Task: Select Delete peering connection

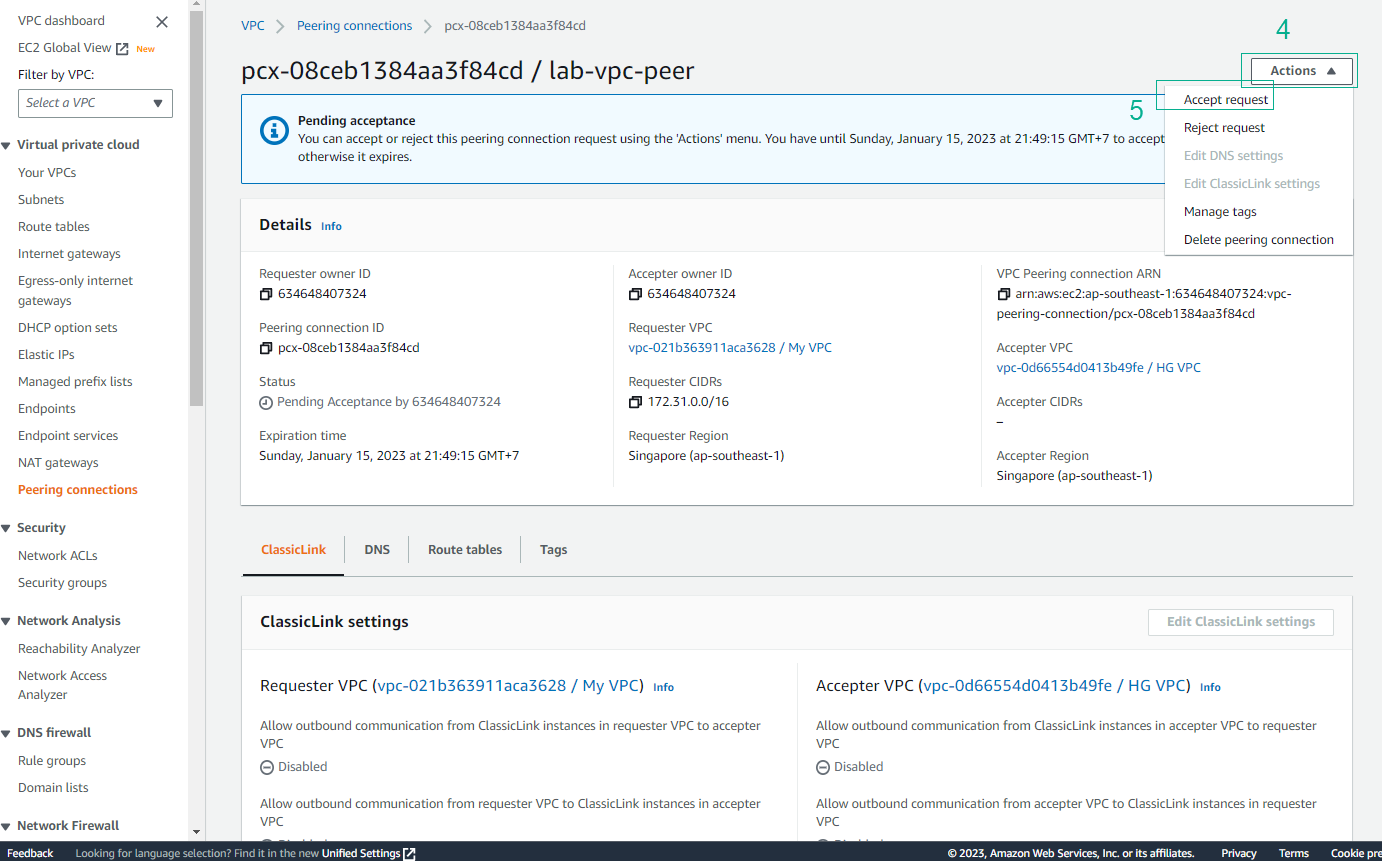Action: coord(1258,240)
